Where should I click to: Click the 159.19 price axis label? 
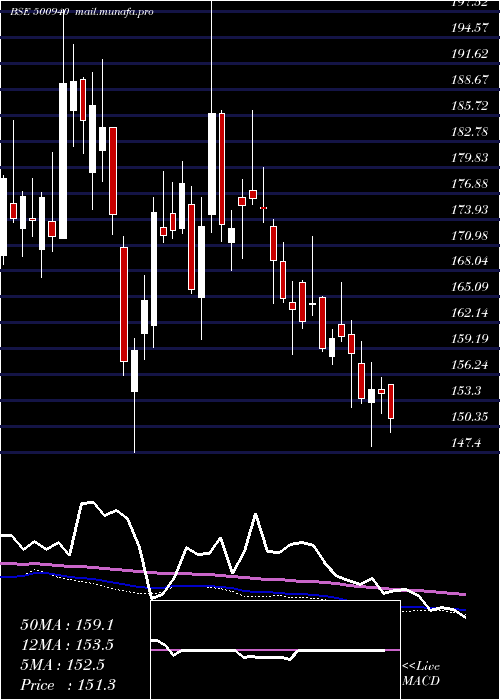tap(469, 339)
